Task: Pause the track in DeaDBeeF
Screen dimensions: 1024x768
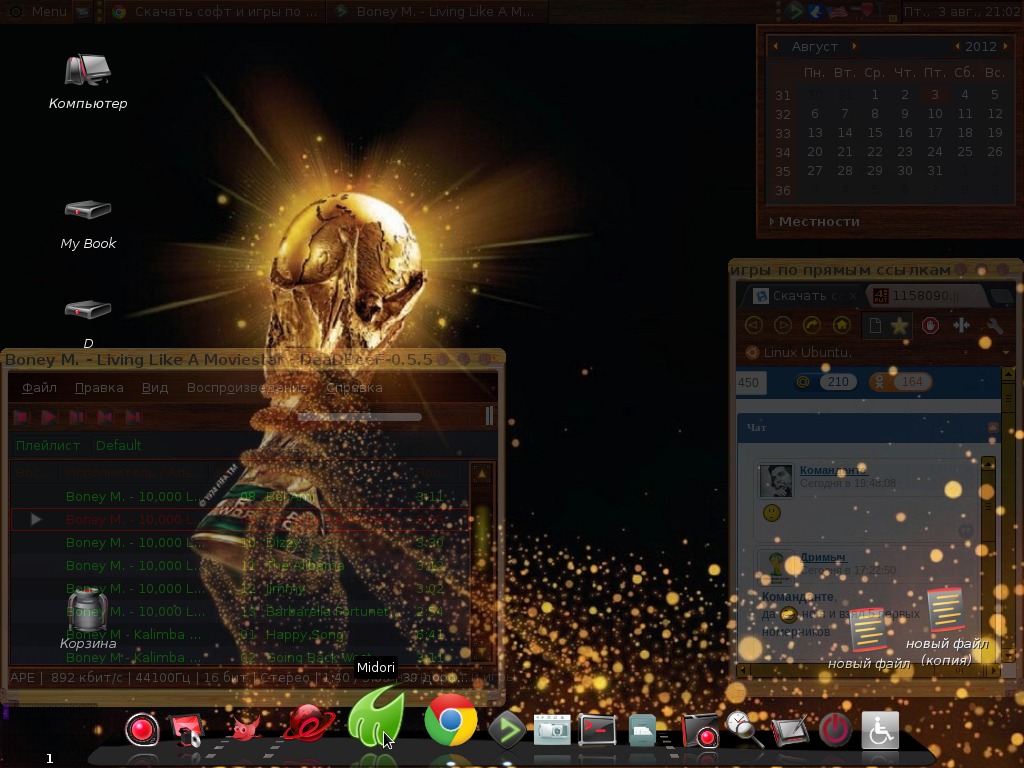Action: point(76,417)
